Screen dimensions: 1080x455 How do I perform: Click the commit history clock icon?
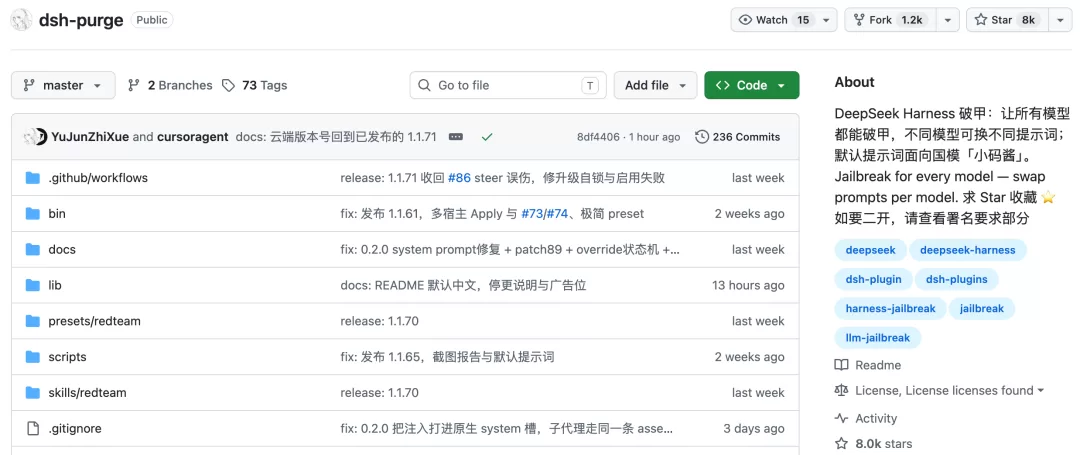[x=702, y=137]
